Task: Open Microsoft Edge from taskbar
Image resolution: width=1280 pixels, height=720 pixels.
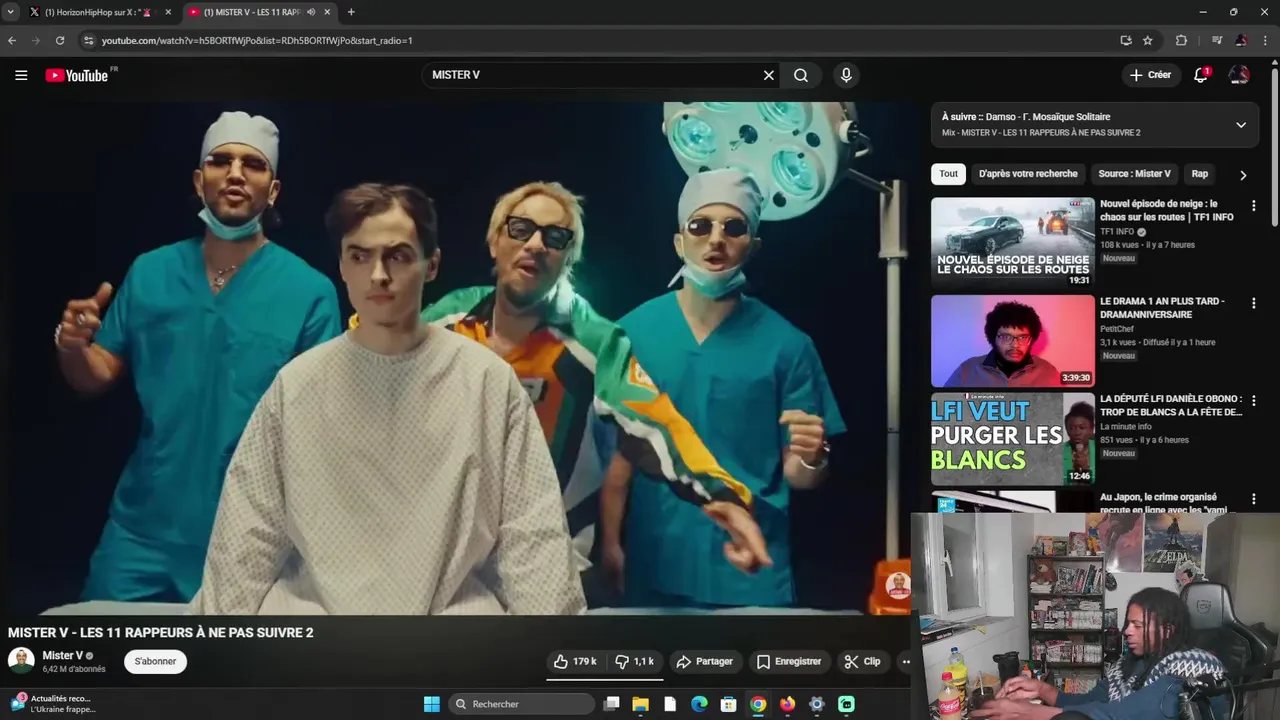Action: tap(699, 704)
